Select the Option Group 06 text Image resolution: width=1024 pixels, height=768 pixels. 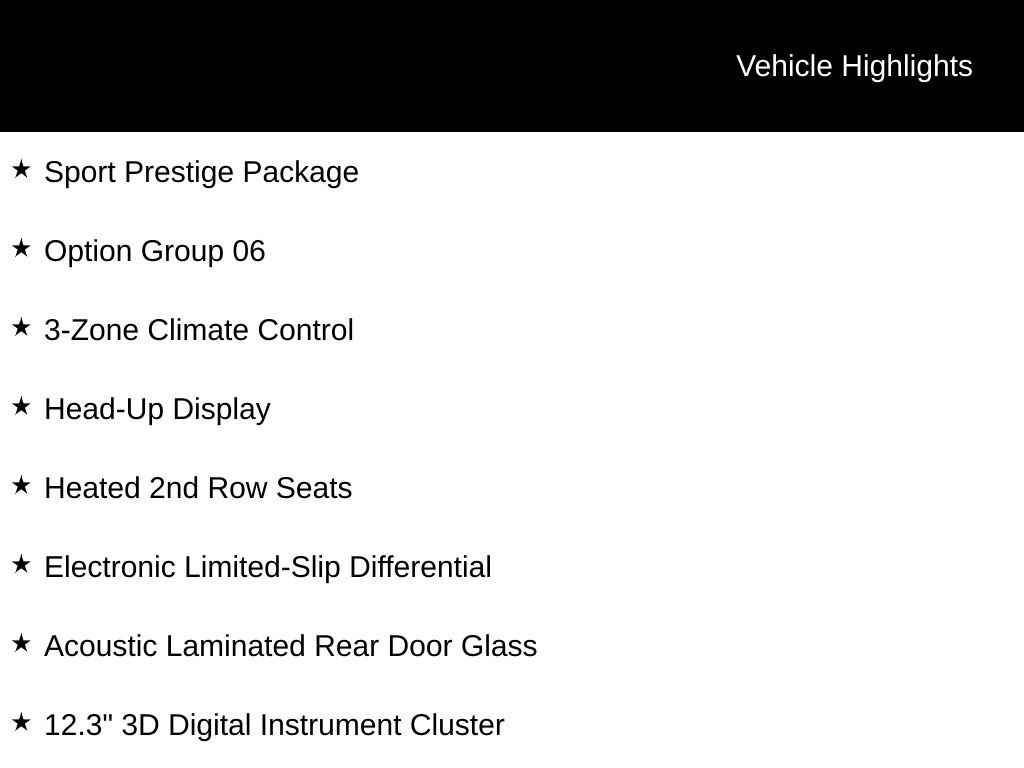point(155,251)
